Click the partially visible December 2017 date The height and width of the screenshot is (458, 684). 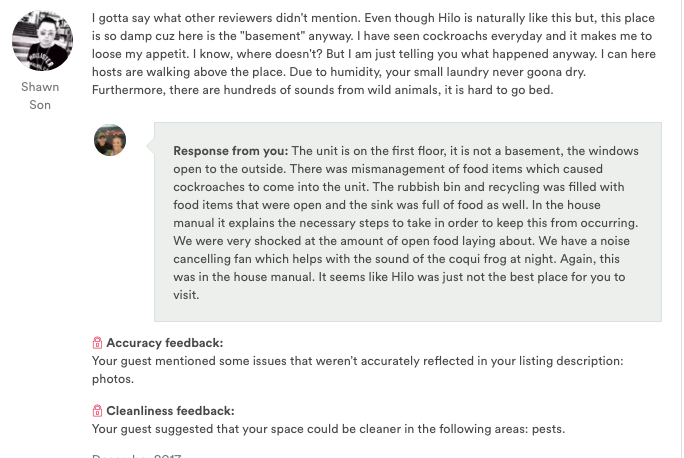[x=137, y=455]
